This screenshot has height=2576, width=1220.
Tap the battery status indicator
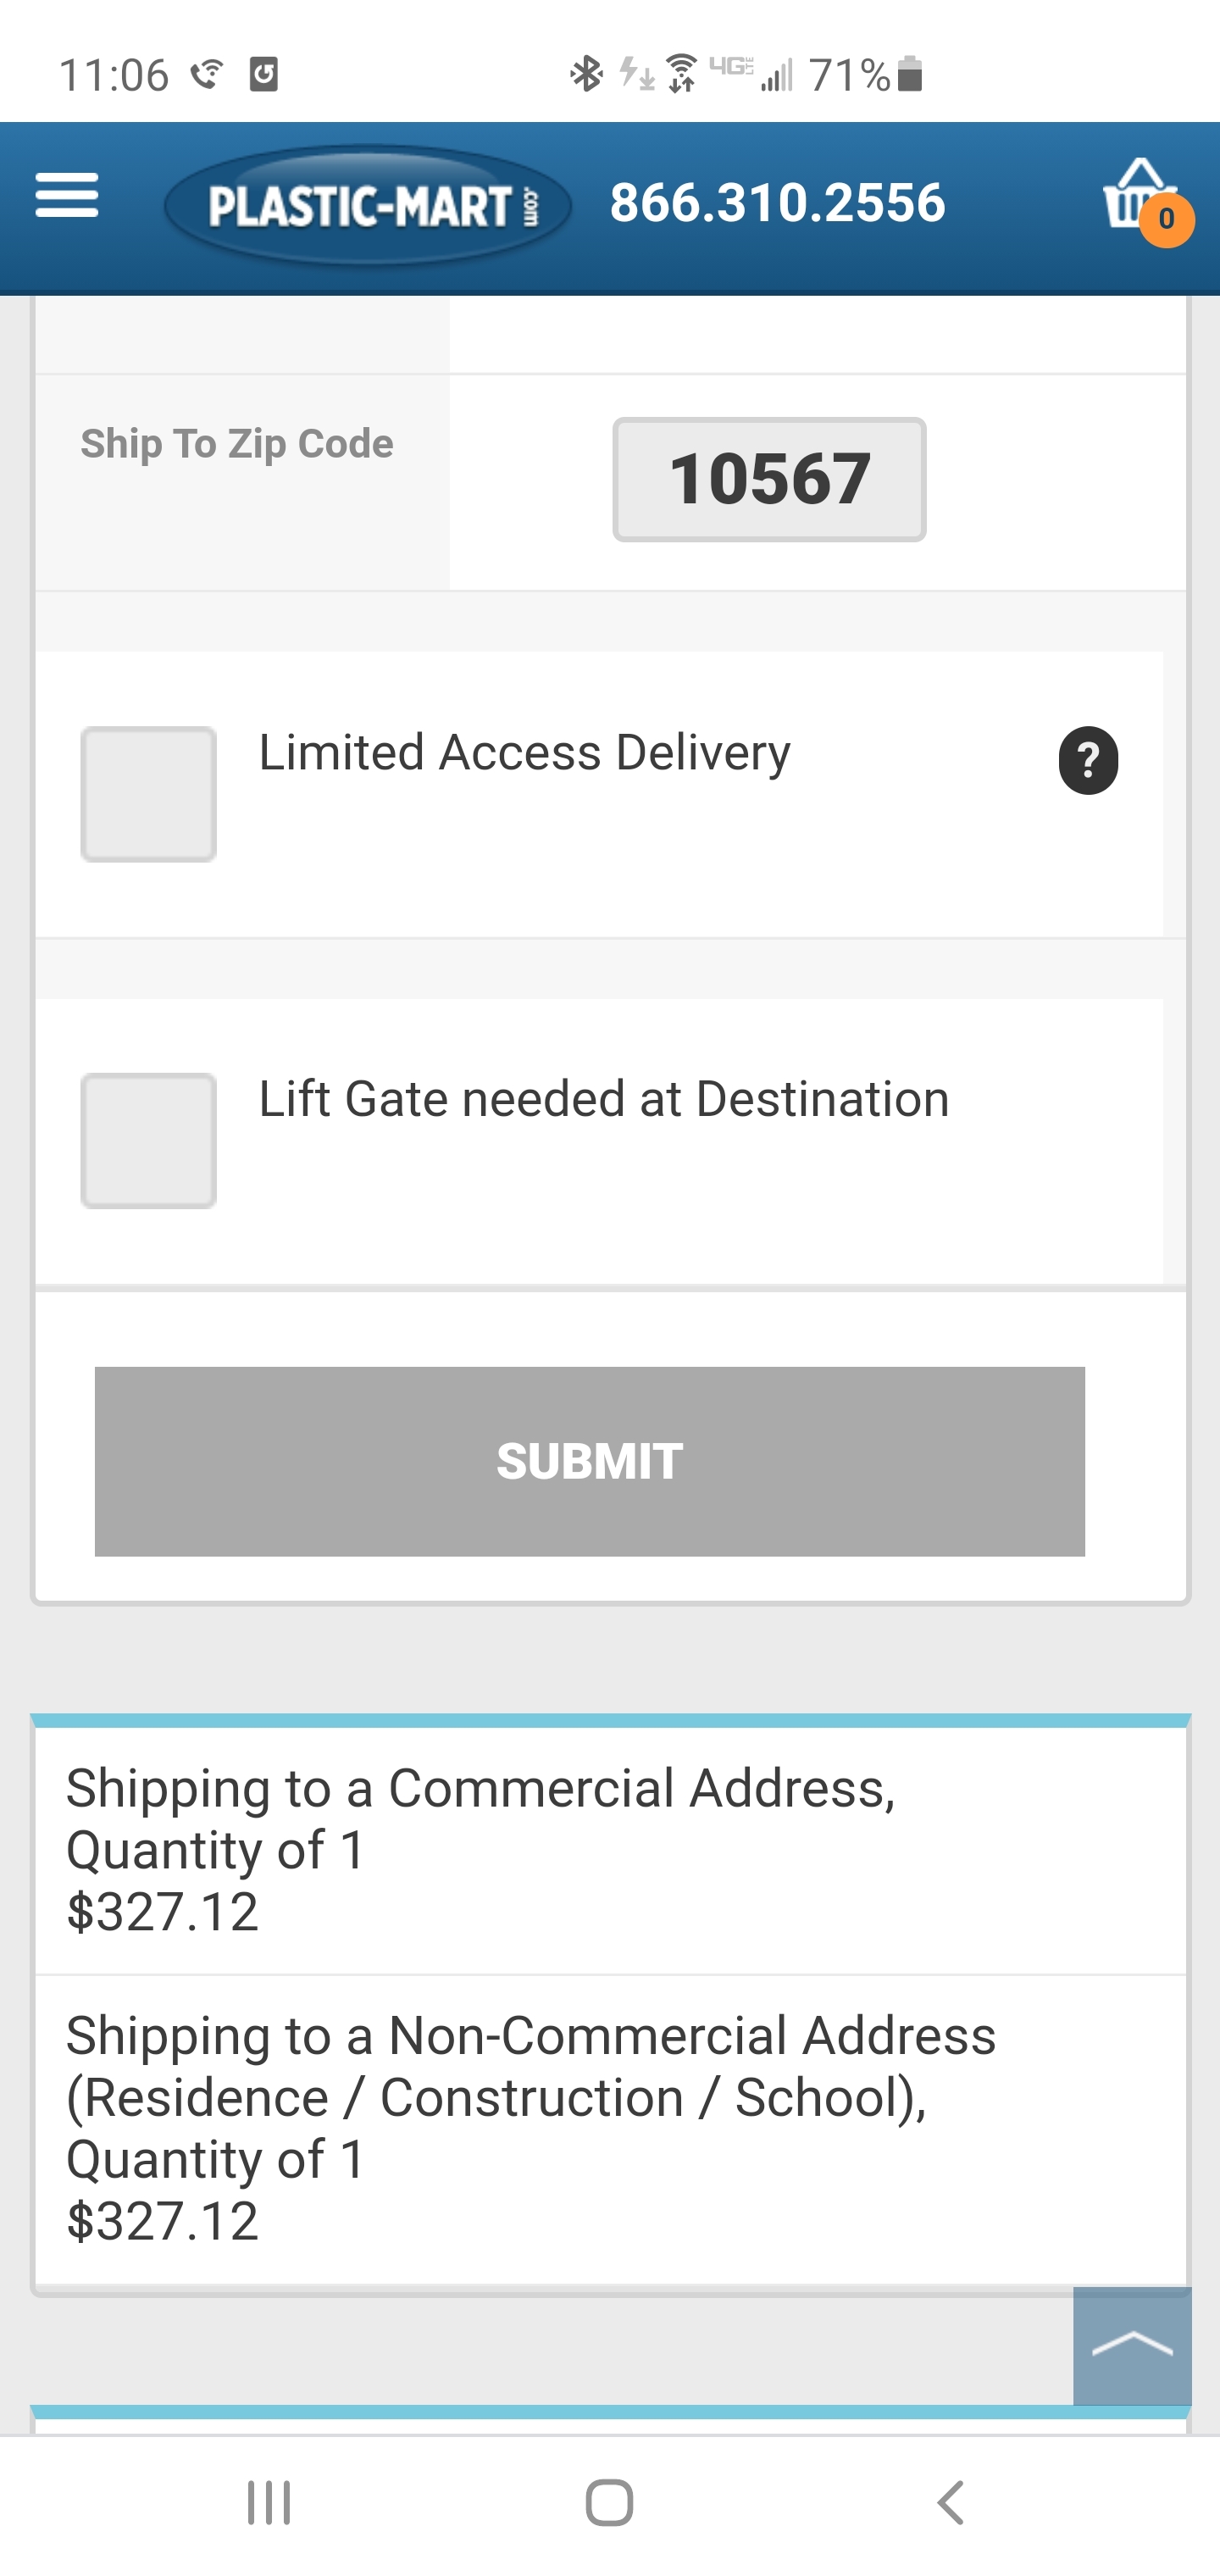[909, 74]
